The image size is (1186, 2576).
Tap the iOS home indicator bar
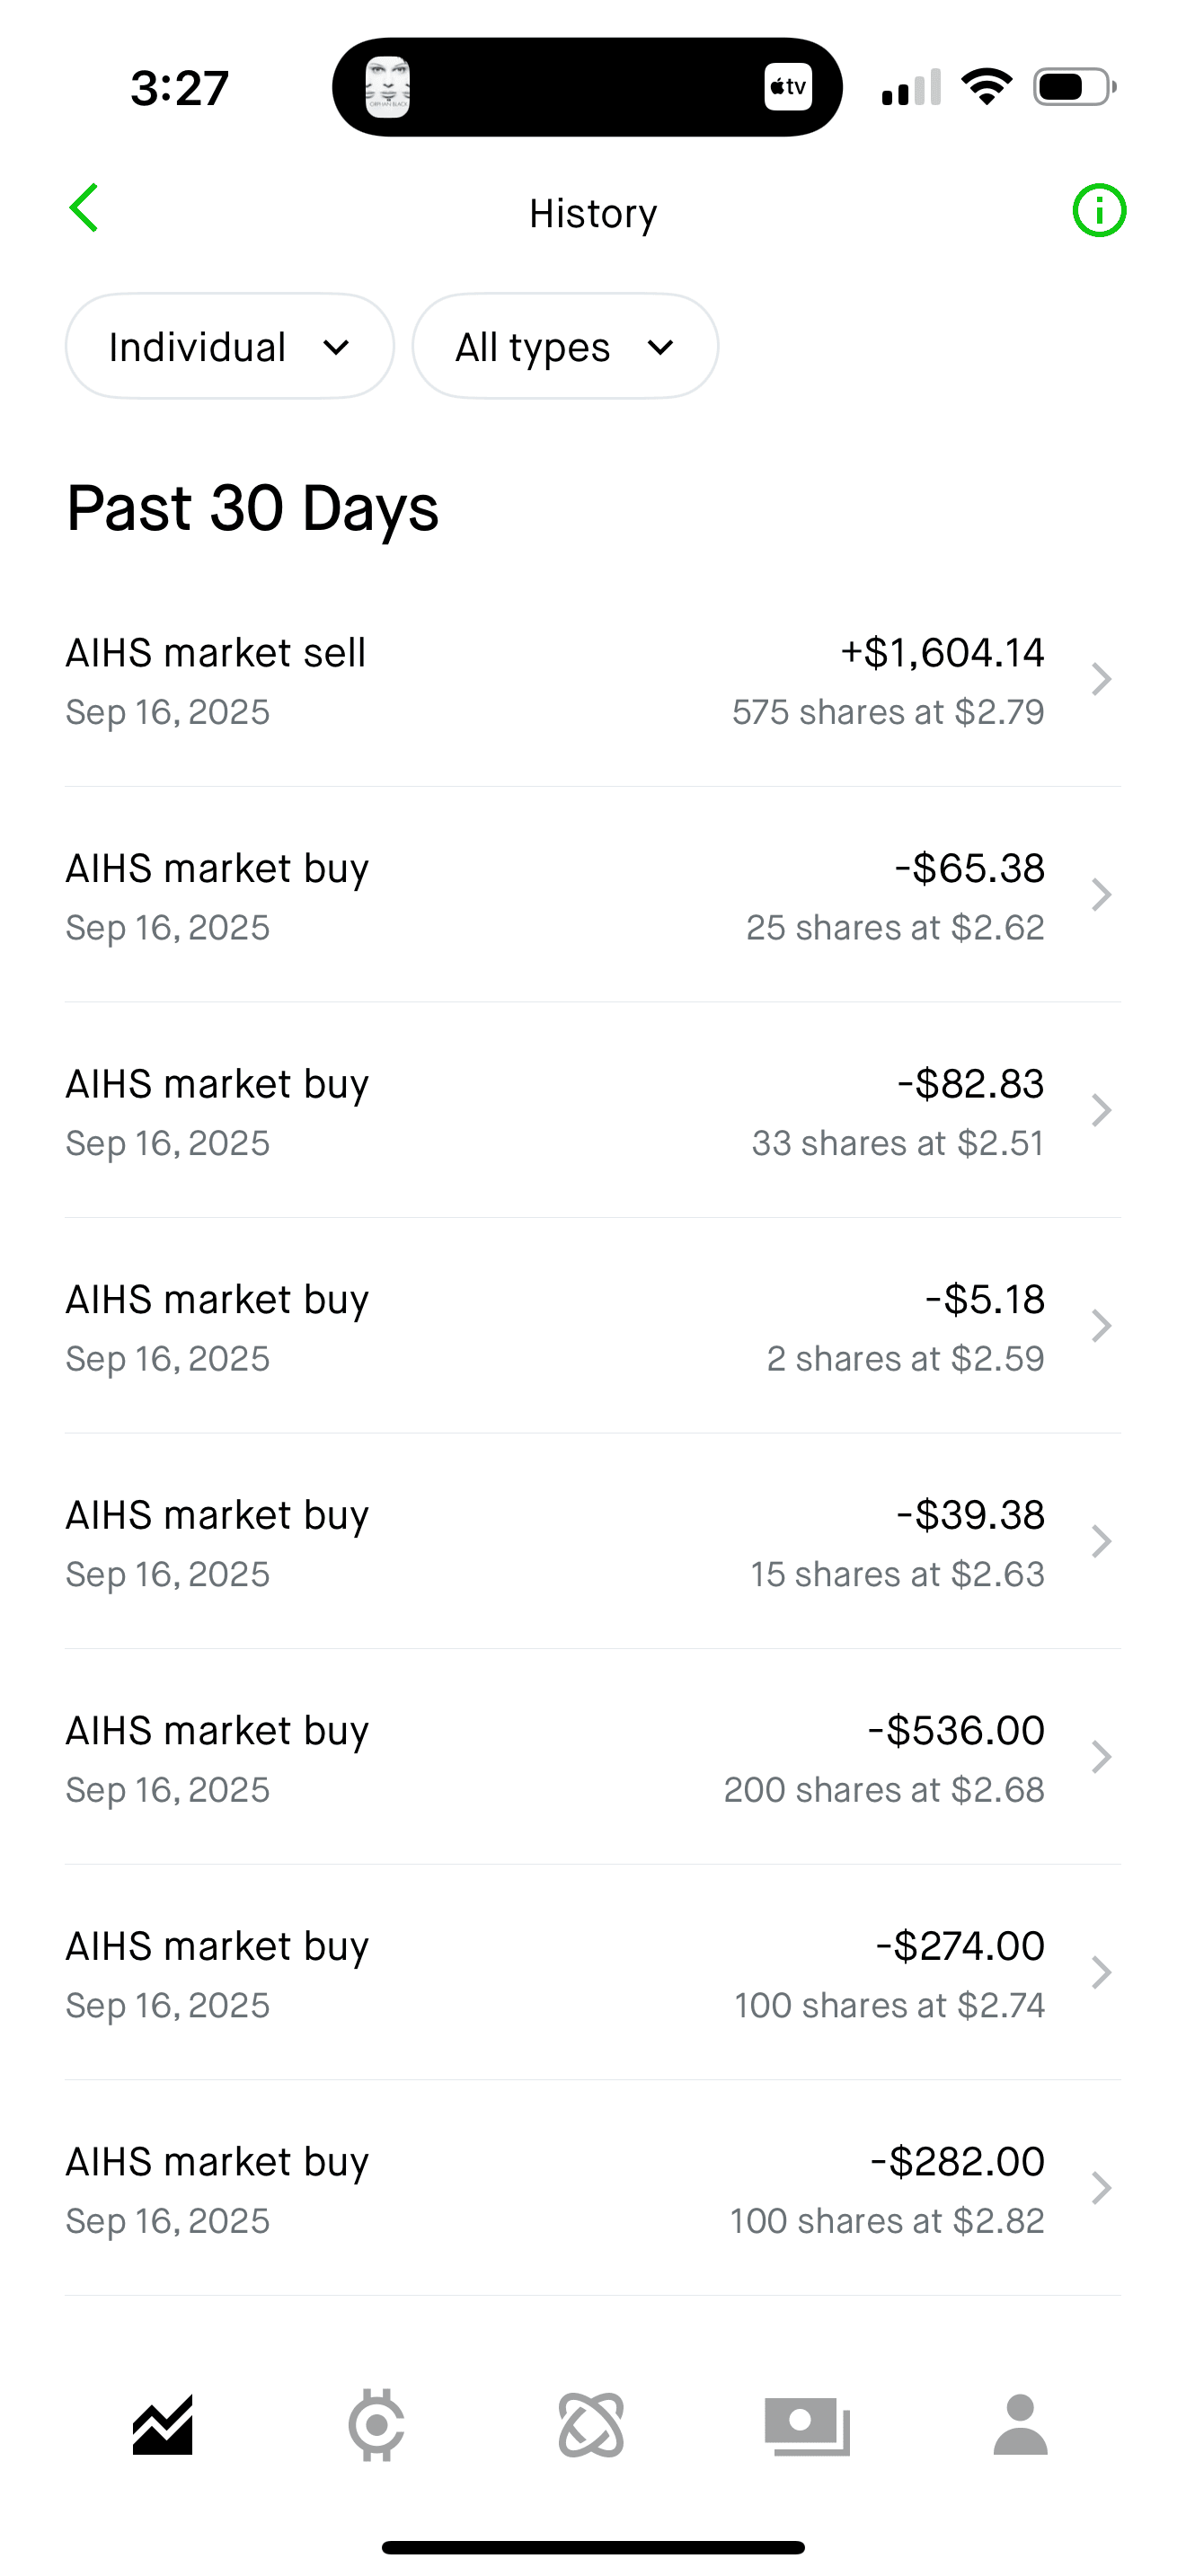[593, 2547]
